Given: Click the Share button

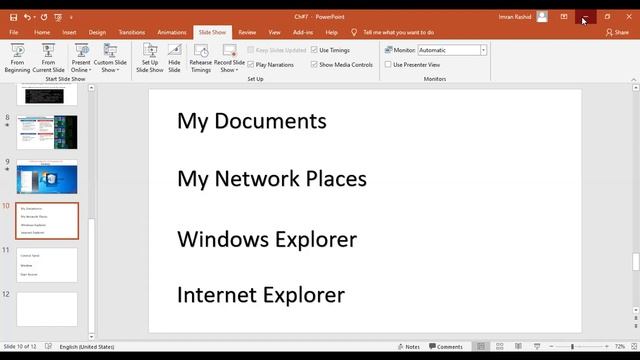Looking at the screenshot, I should pyautogui.click(x=617, y=32).
